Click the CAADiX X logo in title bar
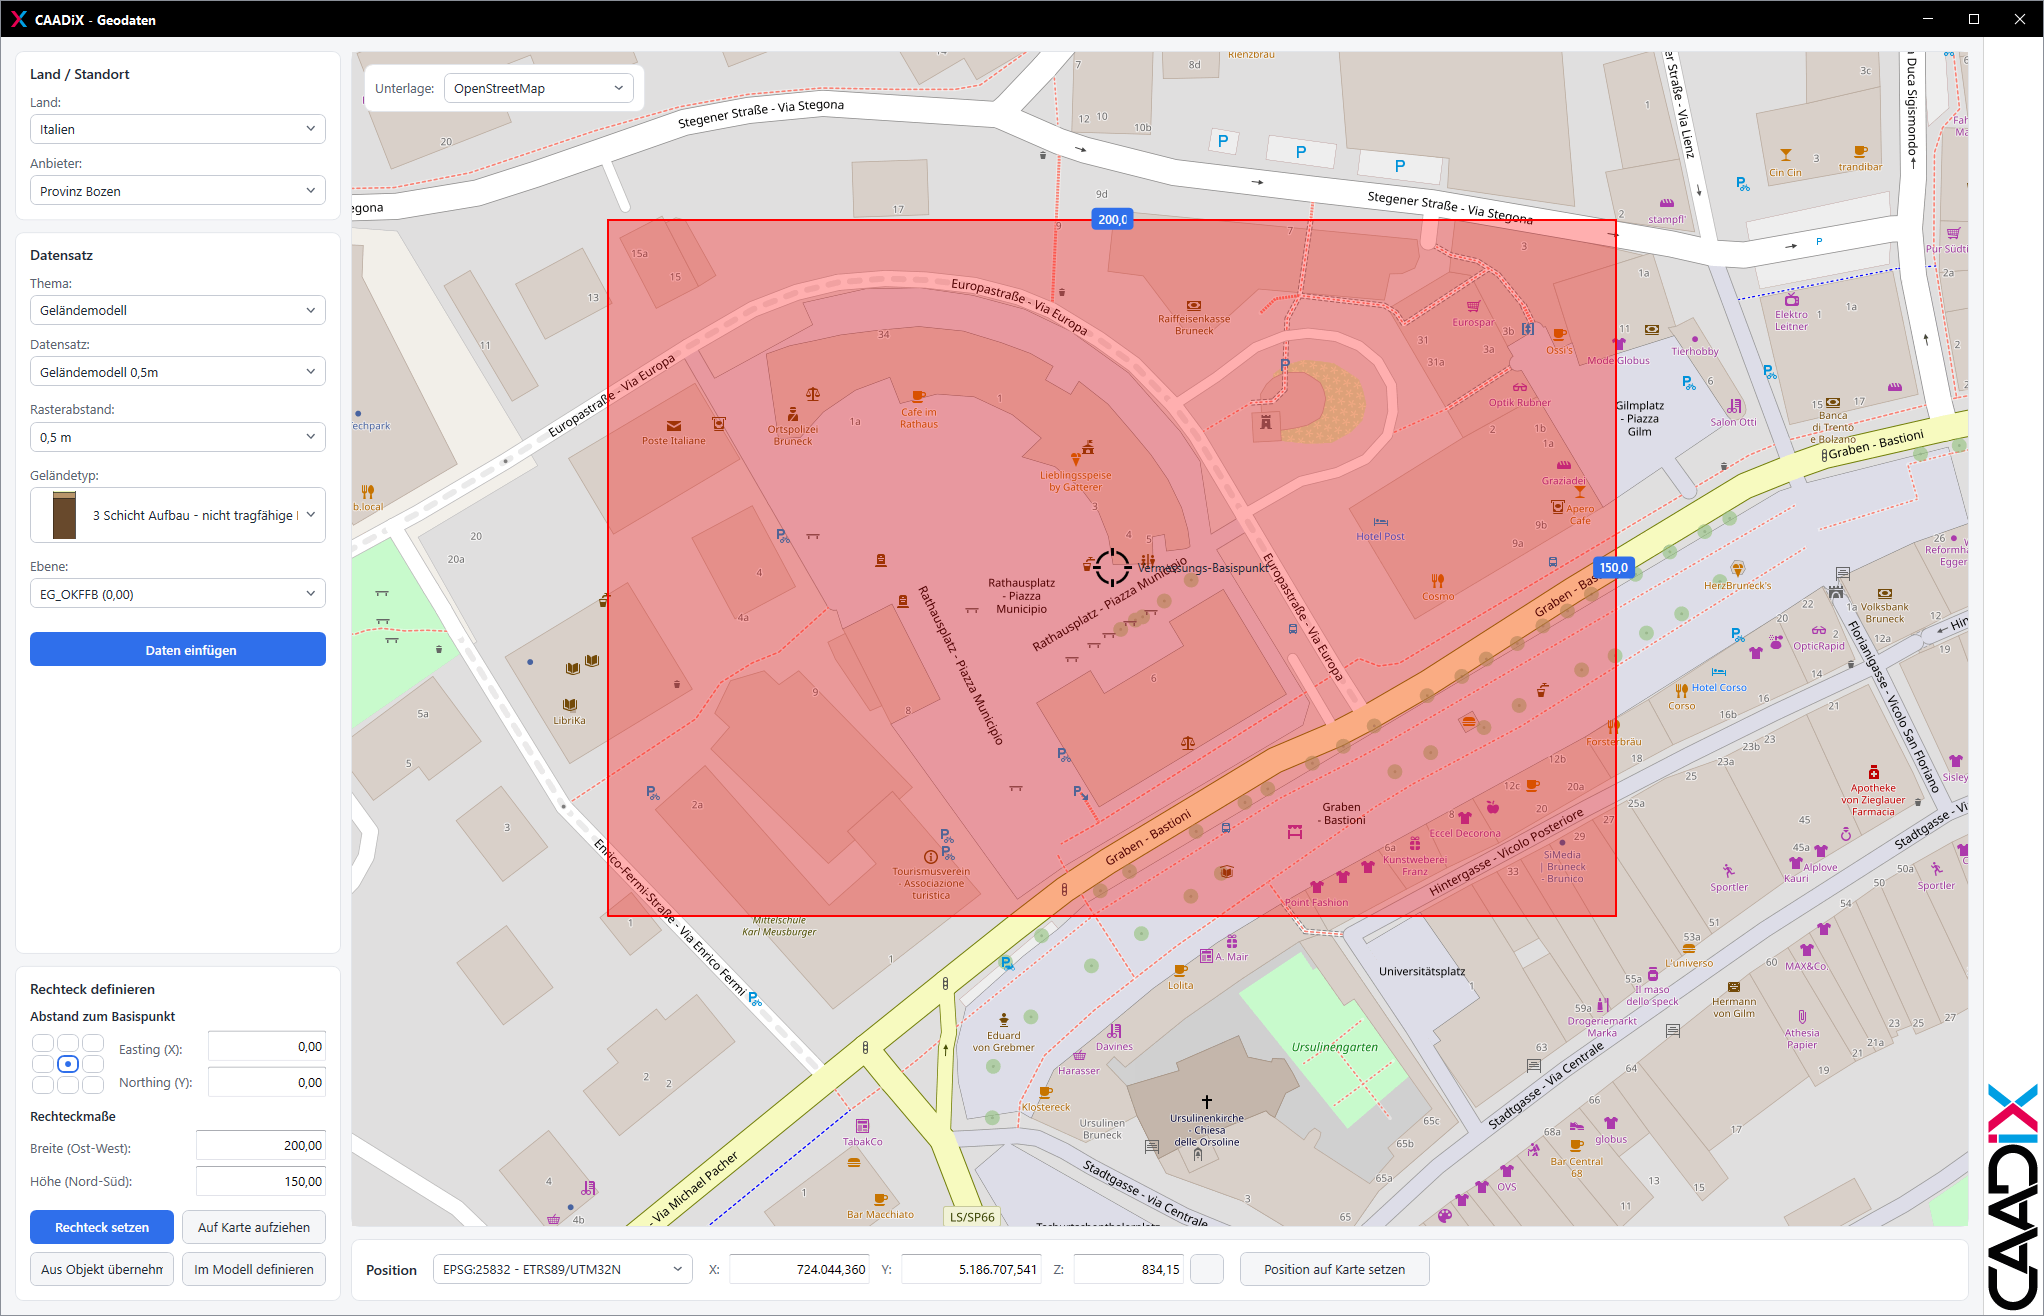Screen dimensions: 2044x1316 (x=18, y=19)
